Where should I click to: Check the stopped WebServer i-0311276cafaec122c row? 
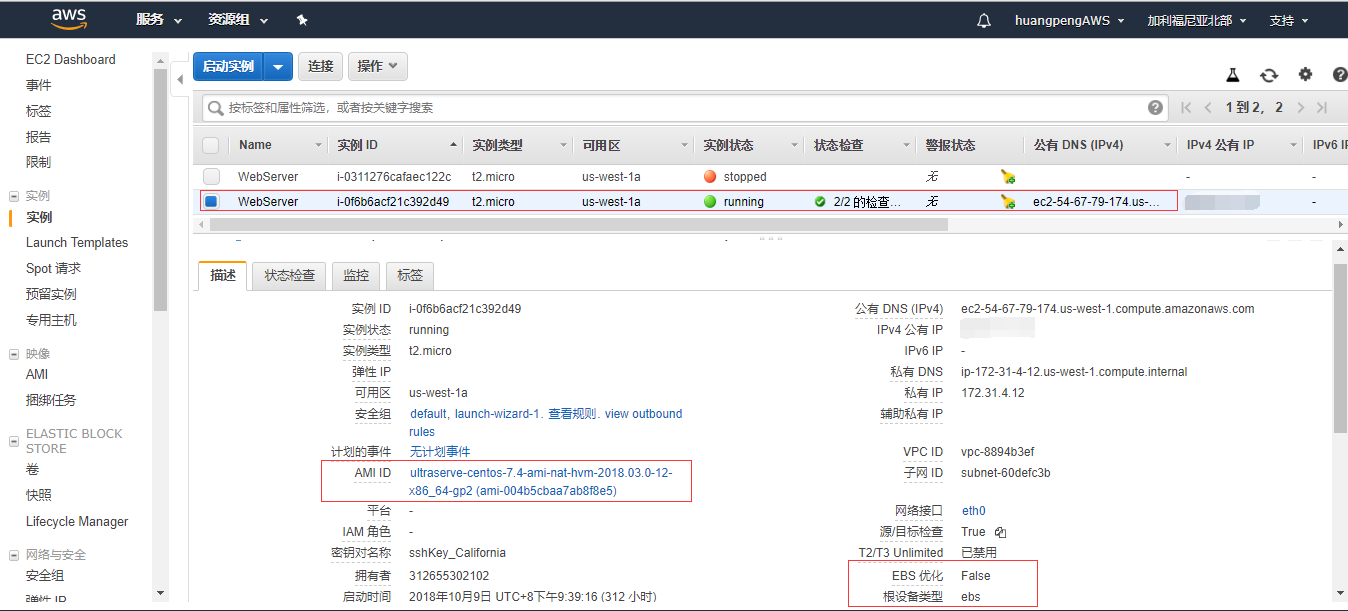211,177
